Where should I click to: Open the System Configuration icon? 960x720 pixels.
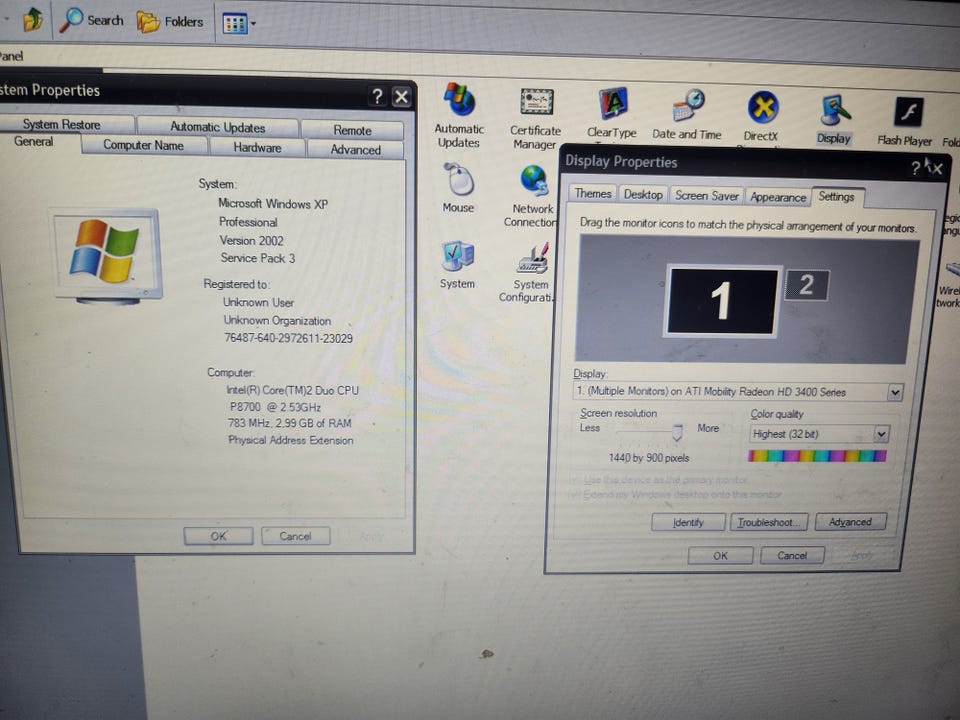528,273
